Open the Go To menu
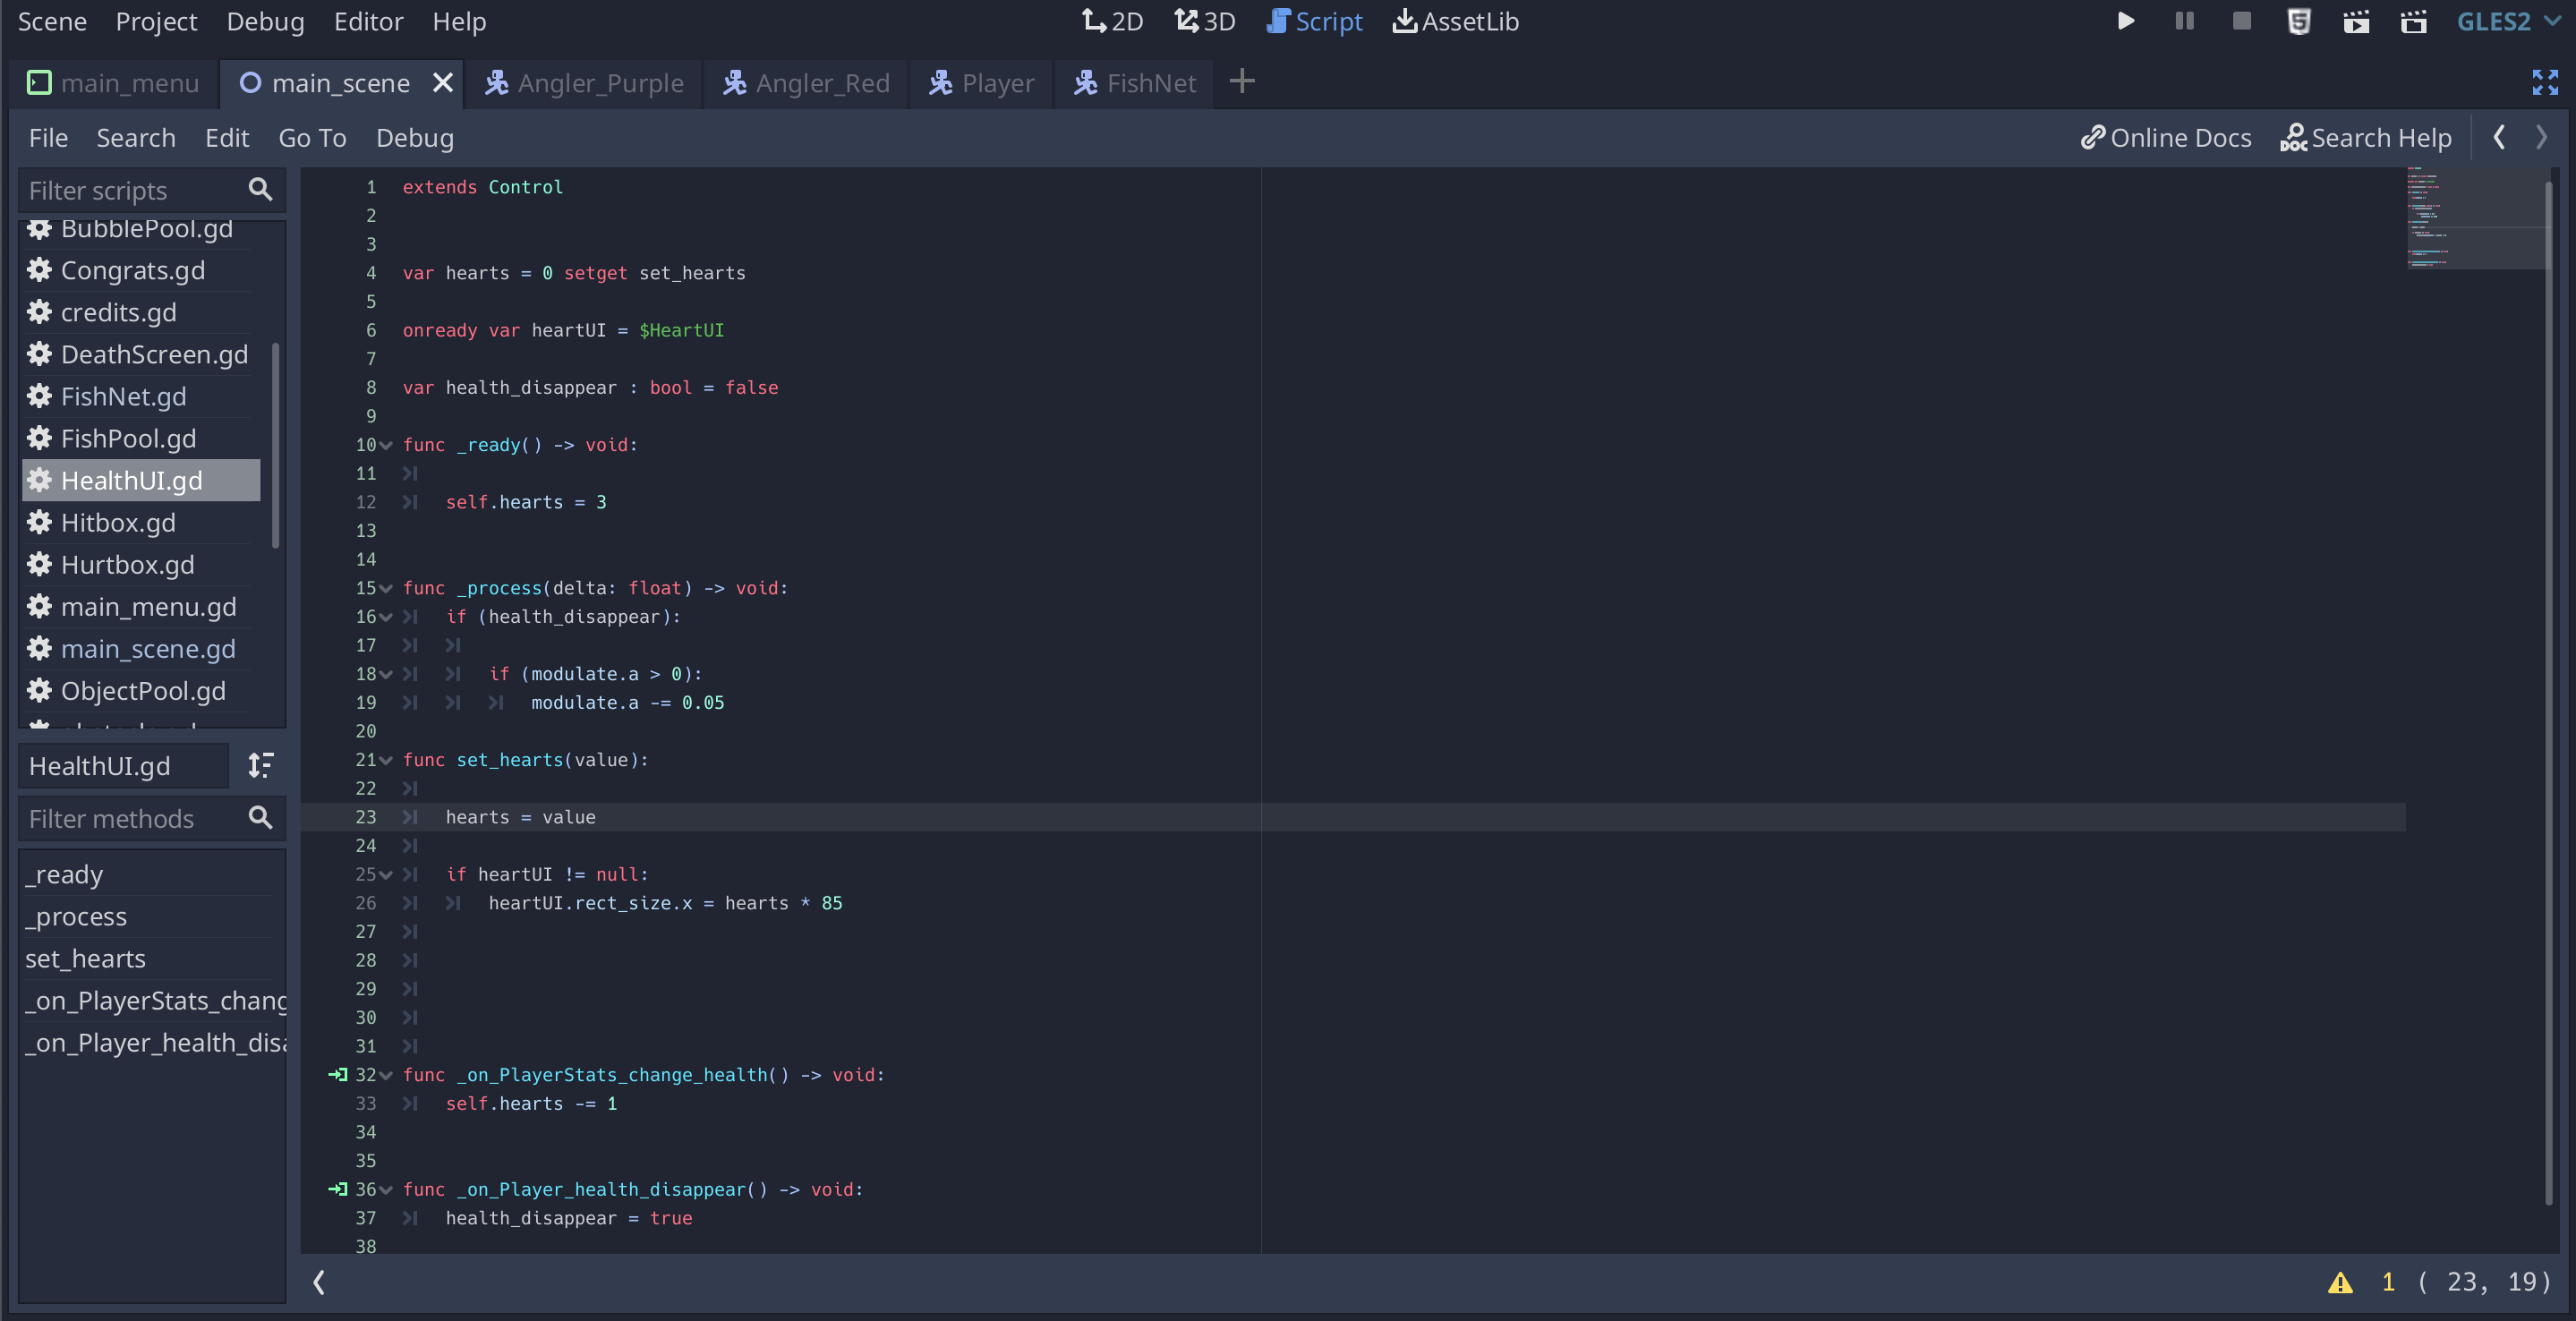The image size is (2576, 1321). pyautogui.click(x=312, y=137)
